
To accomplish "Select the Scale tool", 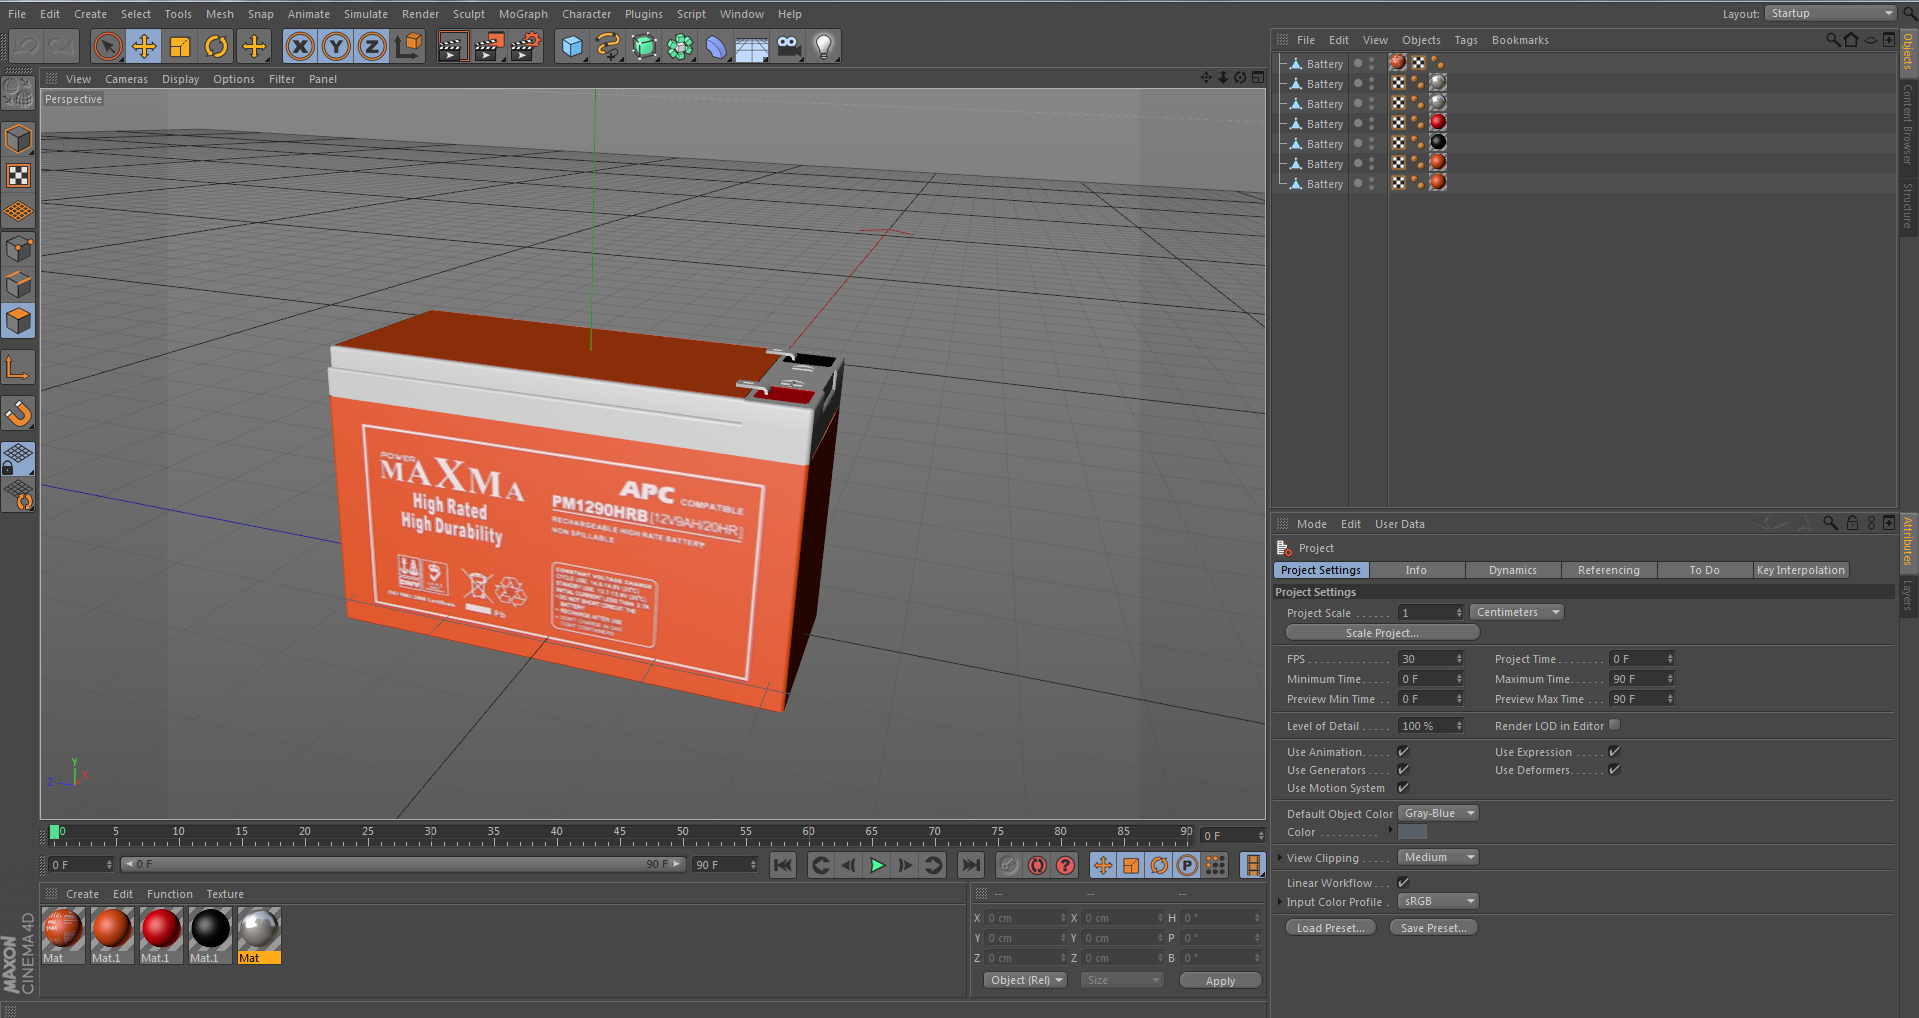I will click(180, 46).
